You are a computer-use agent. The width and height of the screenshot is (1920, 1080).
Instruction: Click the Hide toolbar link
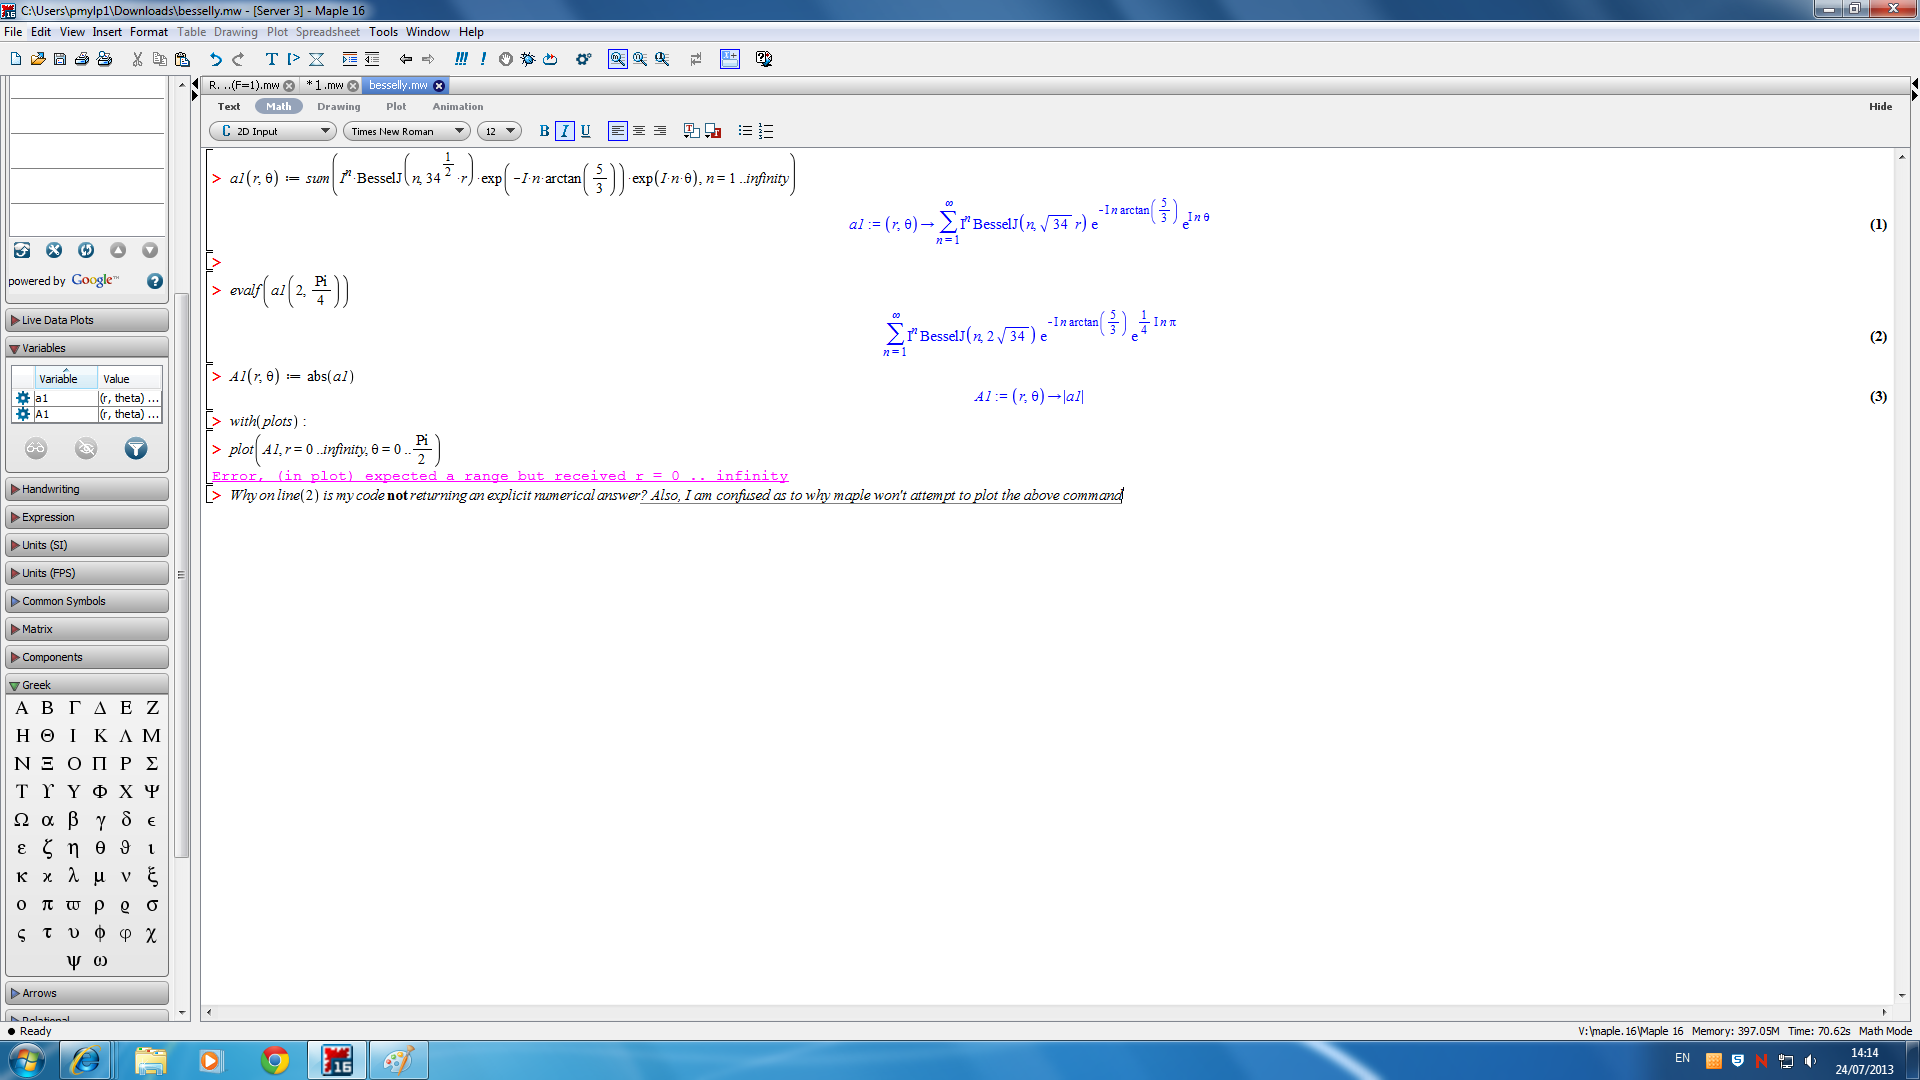click(x=1880, y=106)
